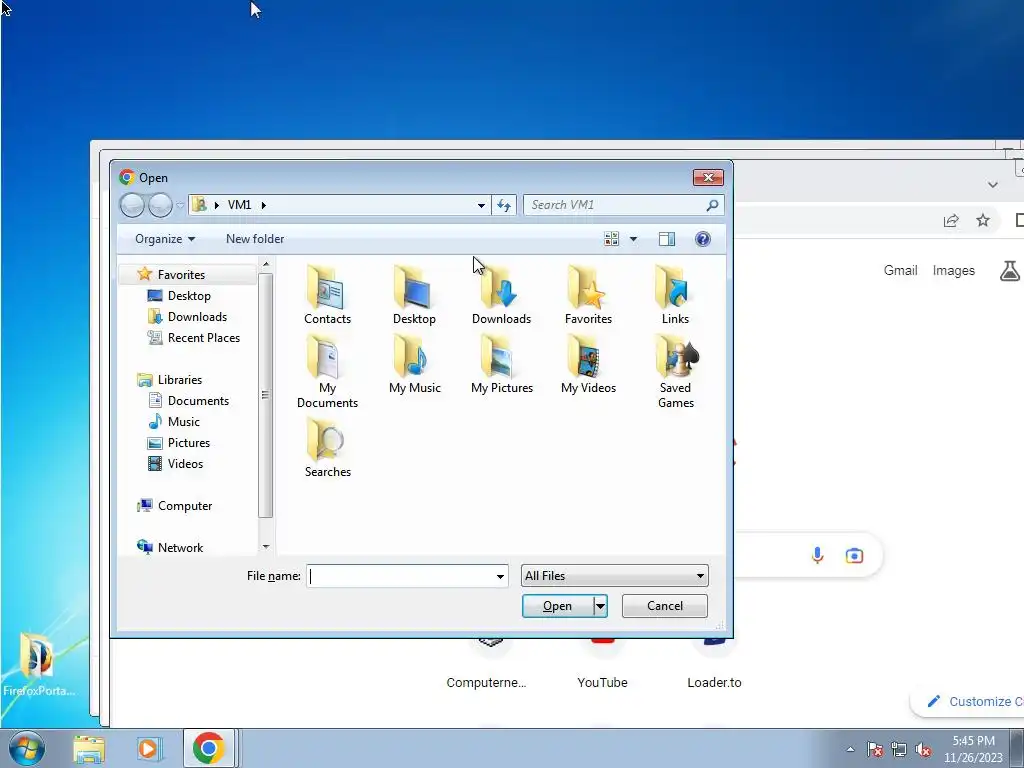
Task: Show the preview pane
Action: point(667,239)
